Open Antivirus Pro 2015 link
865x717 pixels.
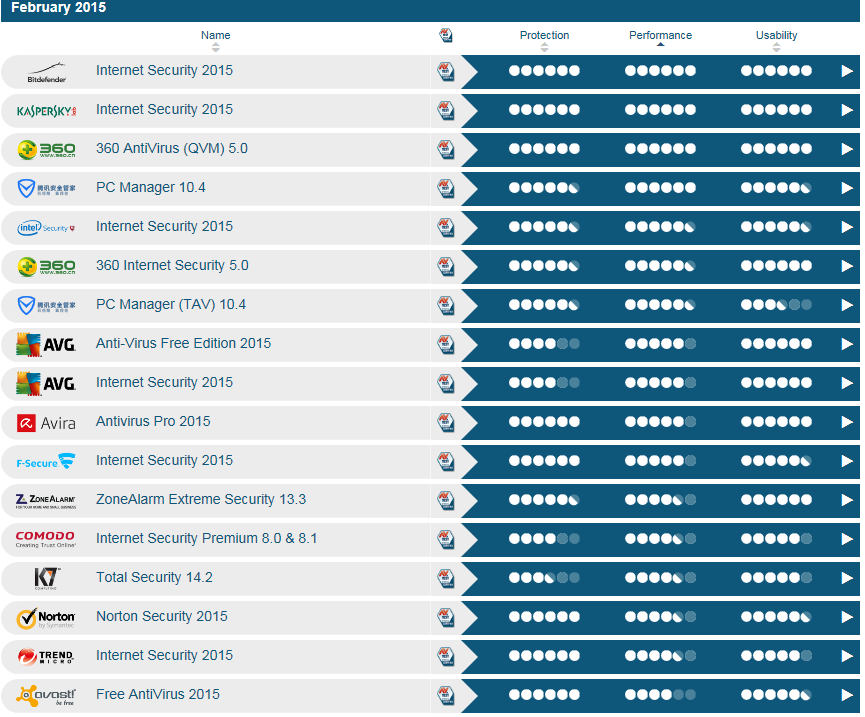[x=153, y=421]
